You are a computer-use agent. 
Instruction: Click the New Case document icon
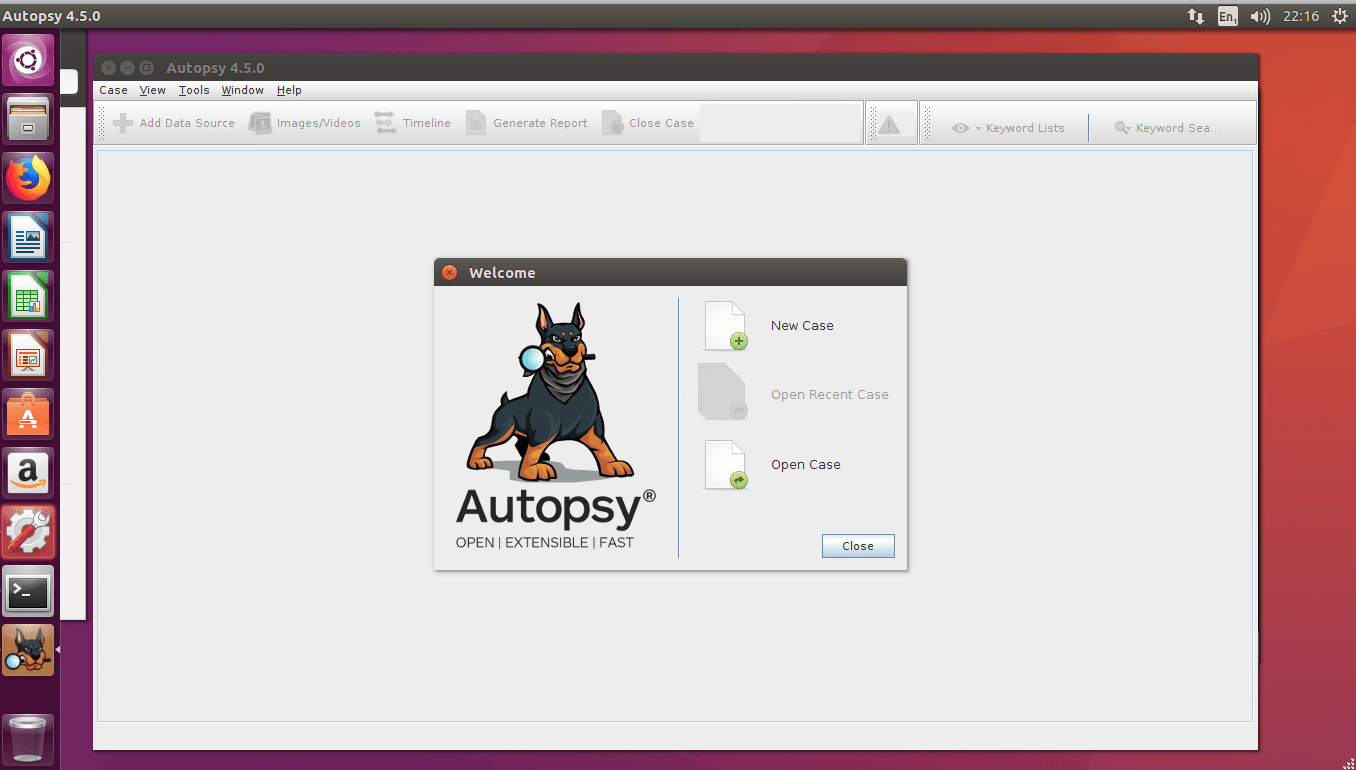[x=726, y=326]
